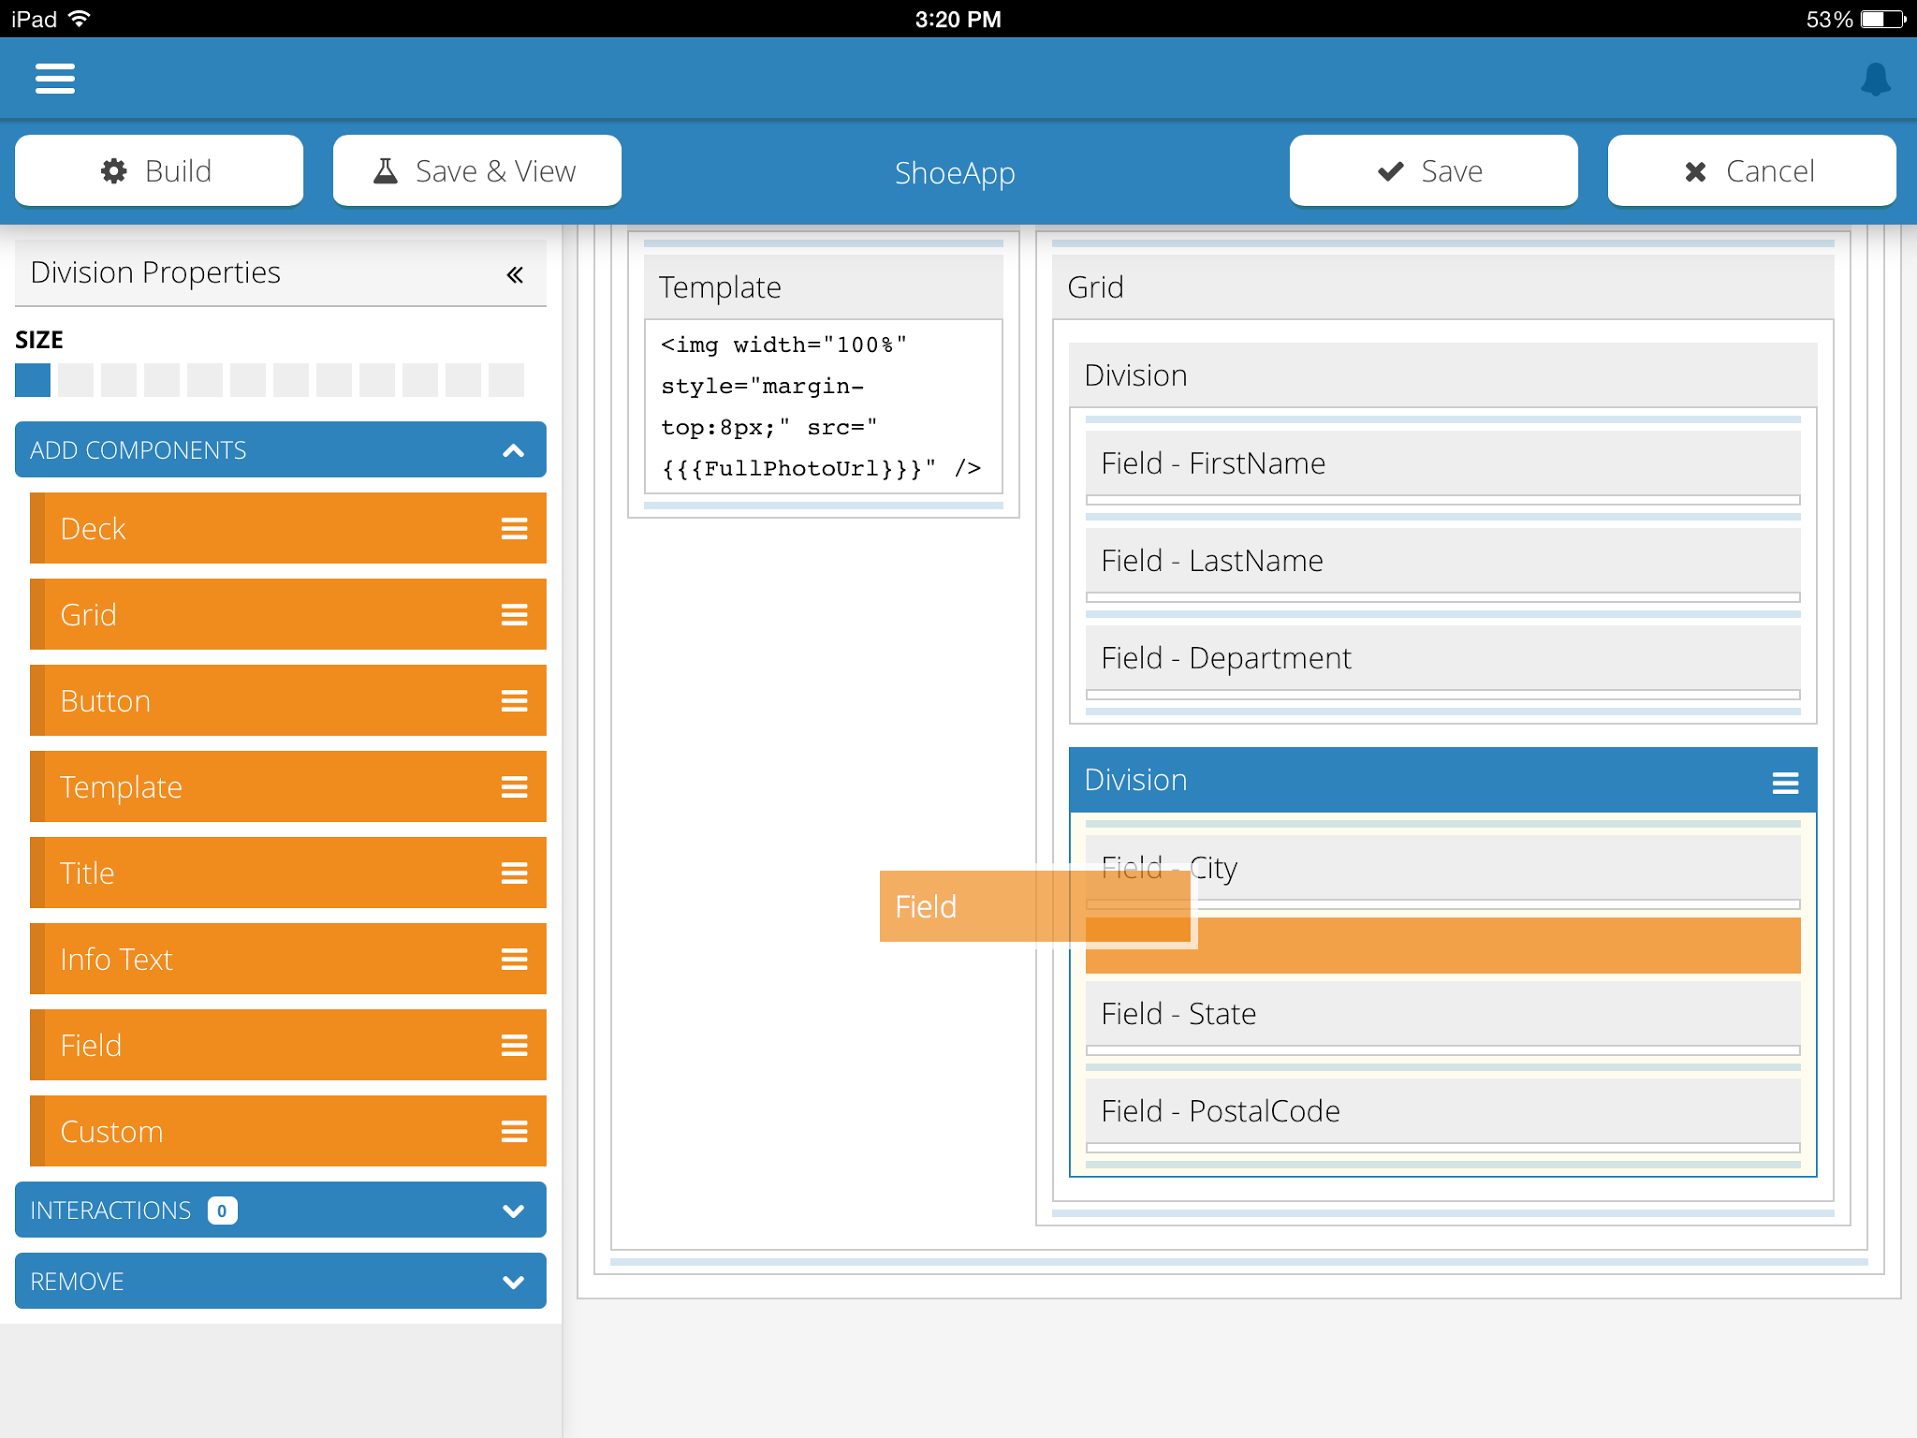Tap the drag handle on Info Text component
Viewport: 1917px width, 1438px height.
click(514, 959)
